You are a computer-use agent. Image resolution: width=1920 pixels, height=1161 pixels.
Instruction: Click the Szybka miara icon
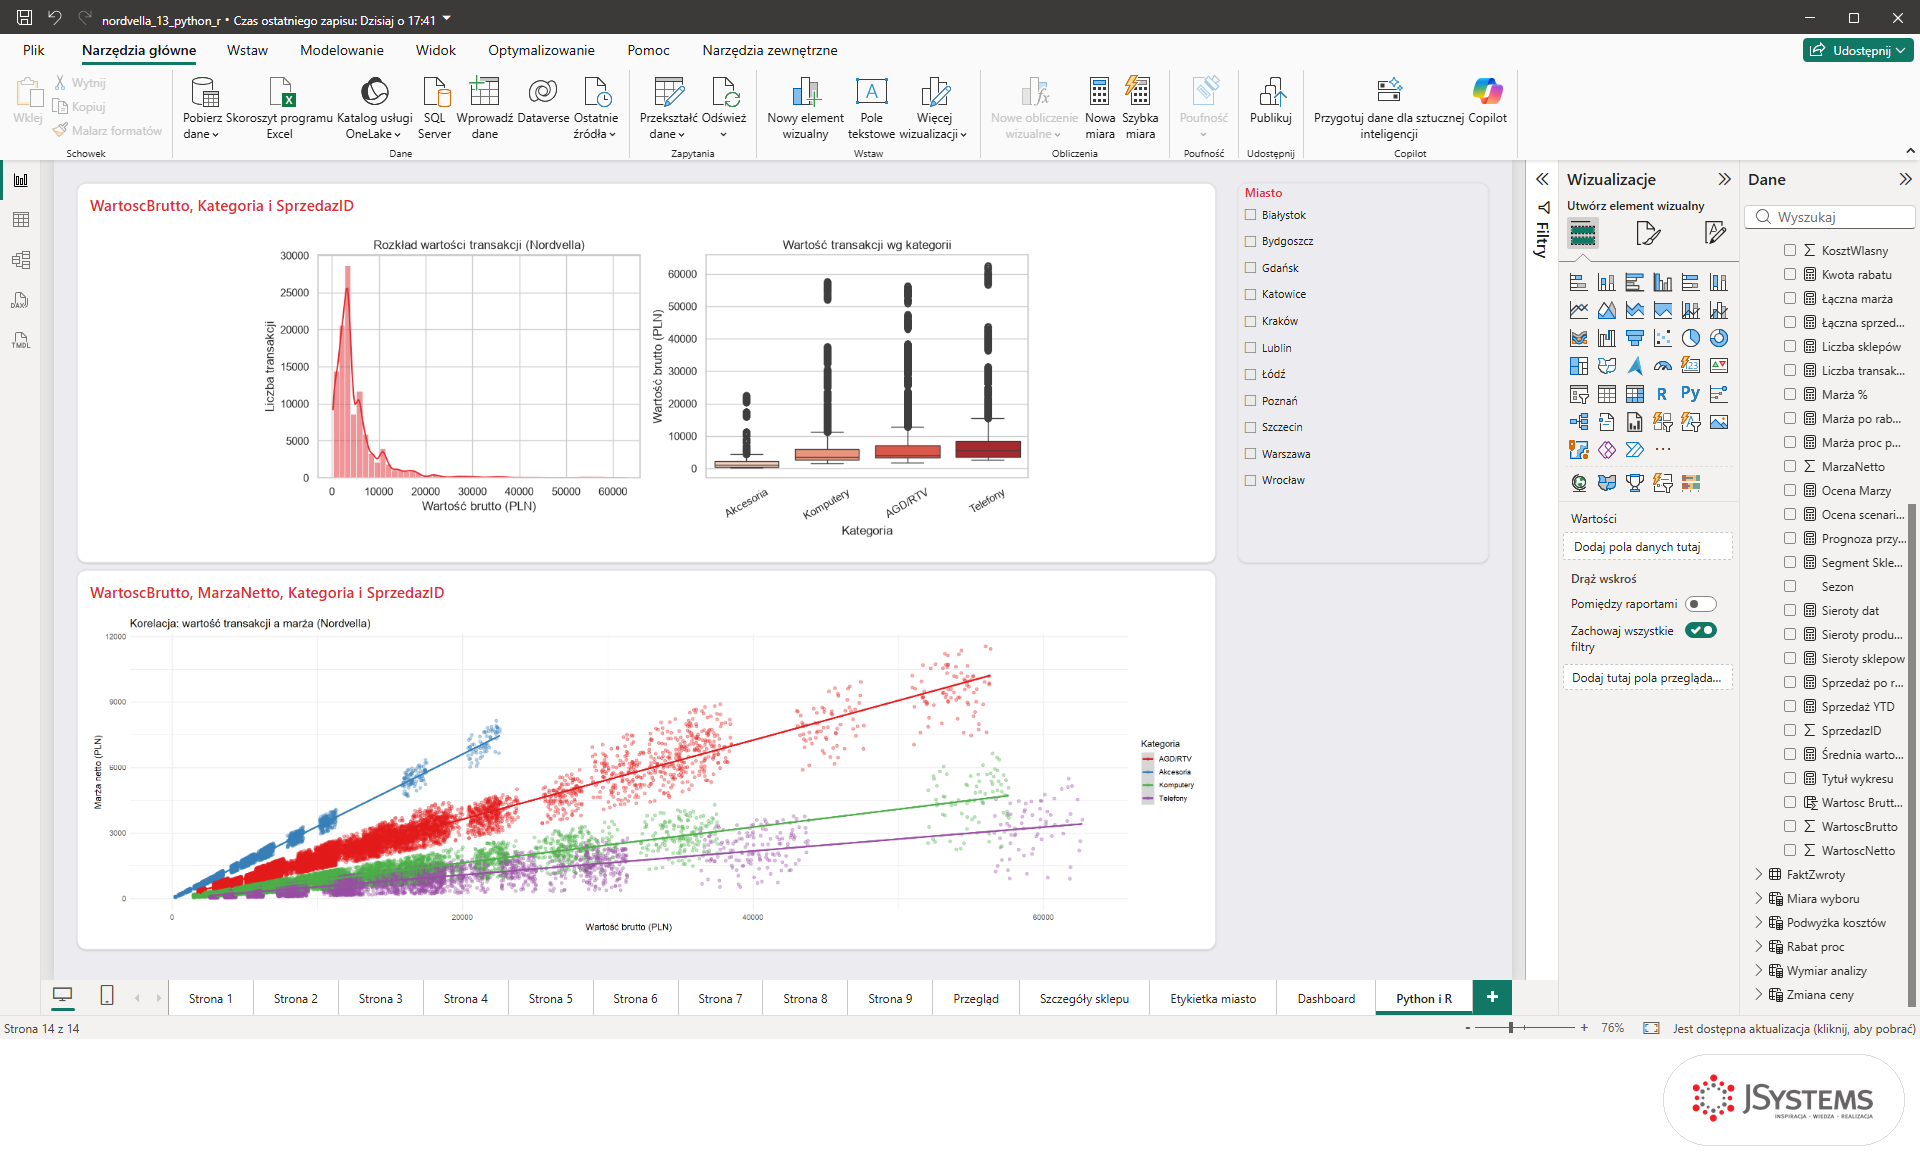pyautogui.click(x=1140, y=107)
